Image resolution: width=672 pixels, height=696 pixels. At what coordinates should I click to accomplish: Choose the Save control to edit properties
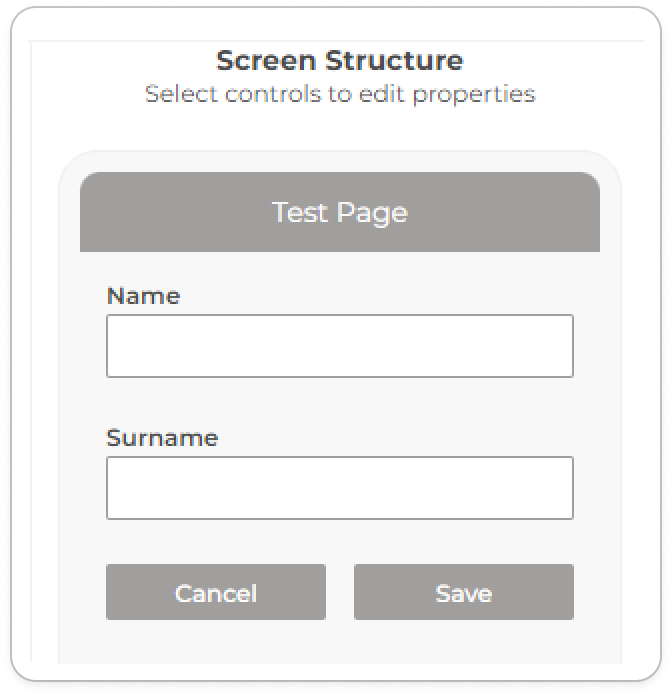click(463, 592)
